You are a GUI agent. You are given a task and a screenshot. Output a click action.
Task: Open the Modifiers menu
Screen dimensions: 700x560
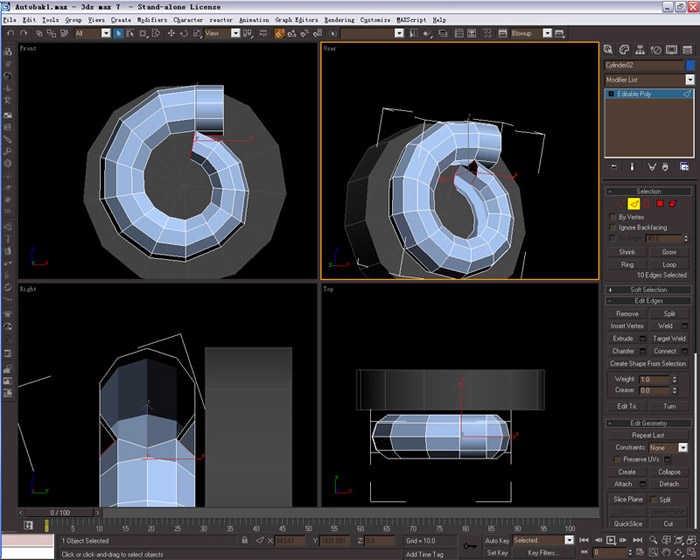coord(152,20)
